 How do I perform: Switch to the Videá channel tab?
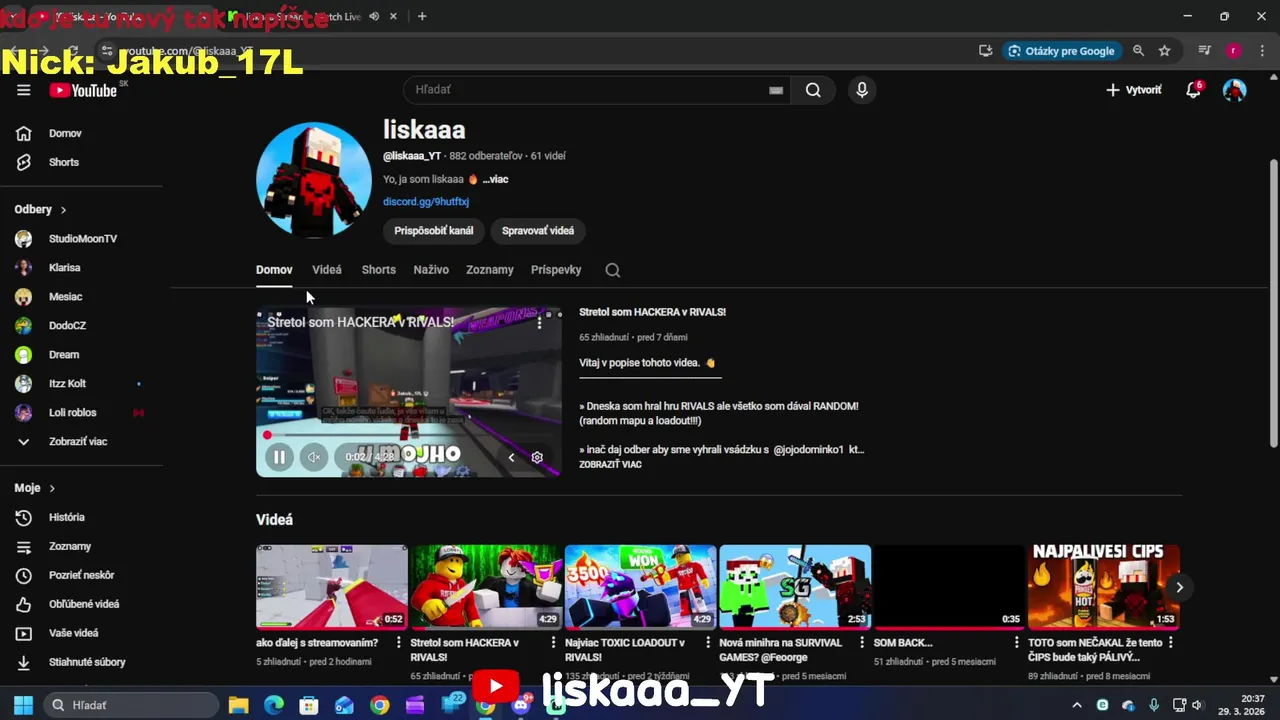pos(327,270)
